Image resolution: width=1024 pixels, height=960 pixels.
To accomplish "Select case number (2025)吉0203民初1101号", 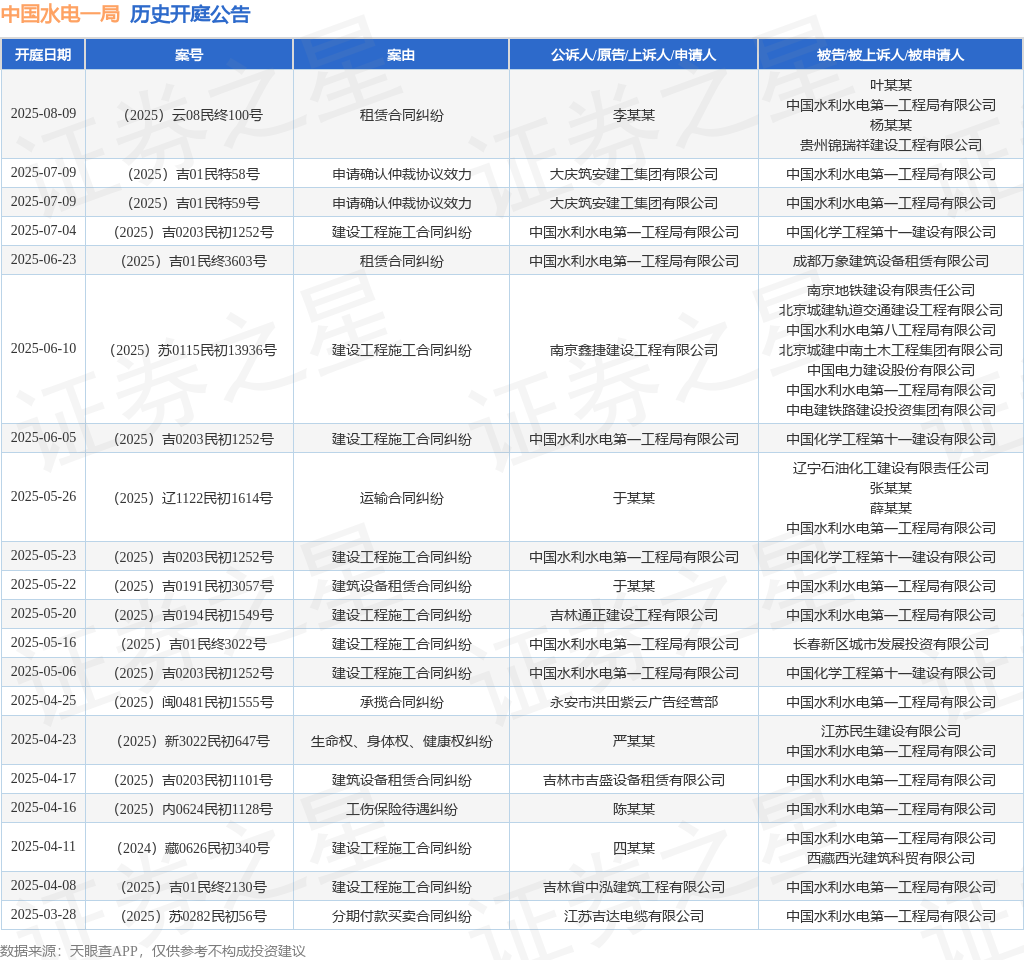I will tap(193, 780).
